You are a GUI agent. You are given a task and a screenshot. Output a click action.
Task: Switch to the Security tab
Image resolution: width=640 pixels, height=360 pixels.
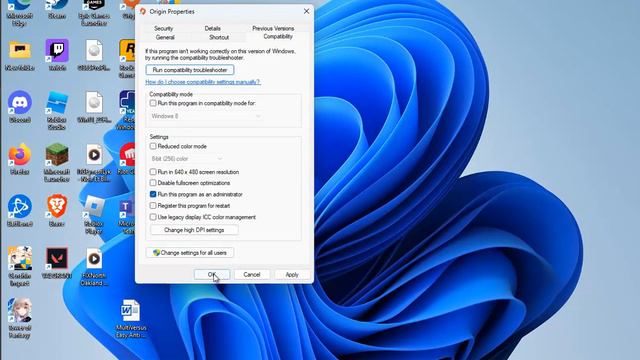tap(163, 29)
